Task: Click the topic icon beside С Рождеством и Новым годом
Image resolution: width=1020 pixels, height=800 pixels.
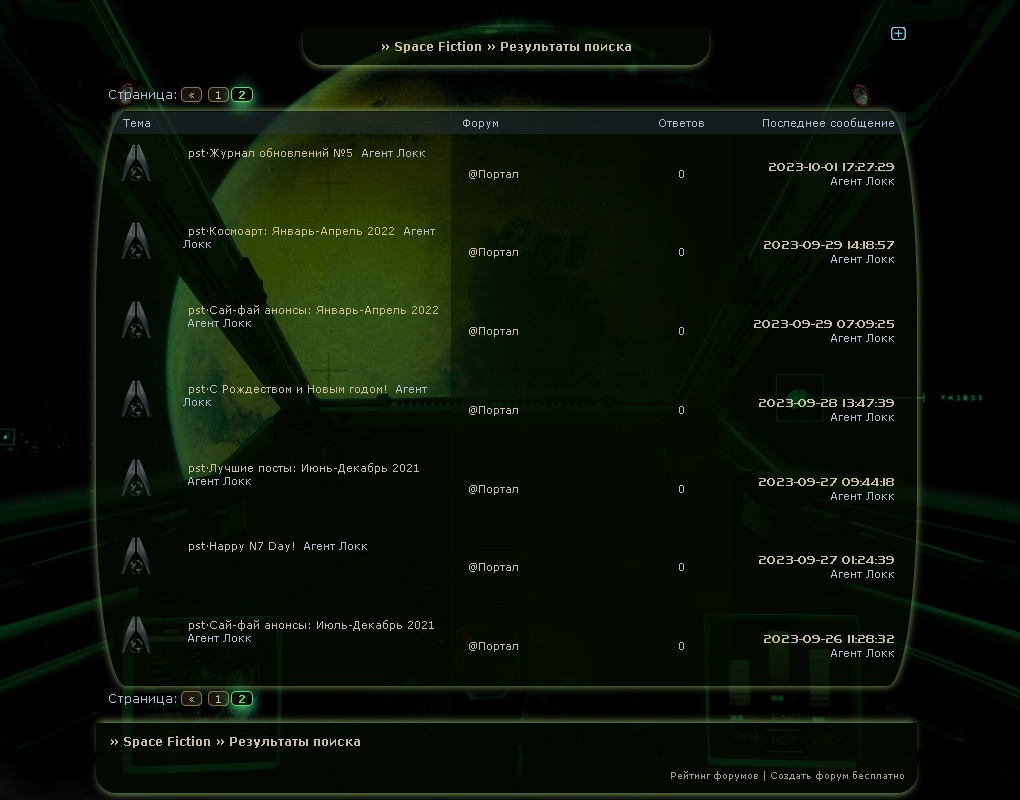Action: 136,399
